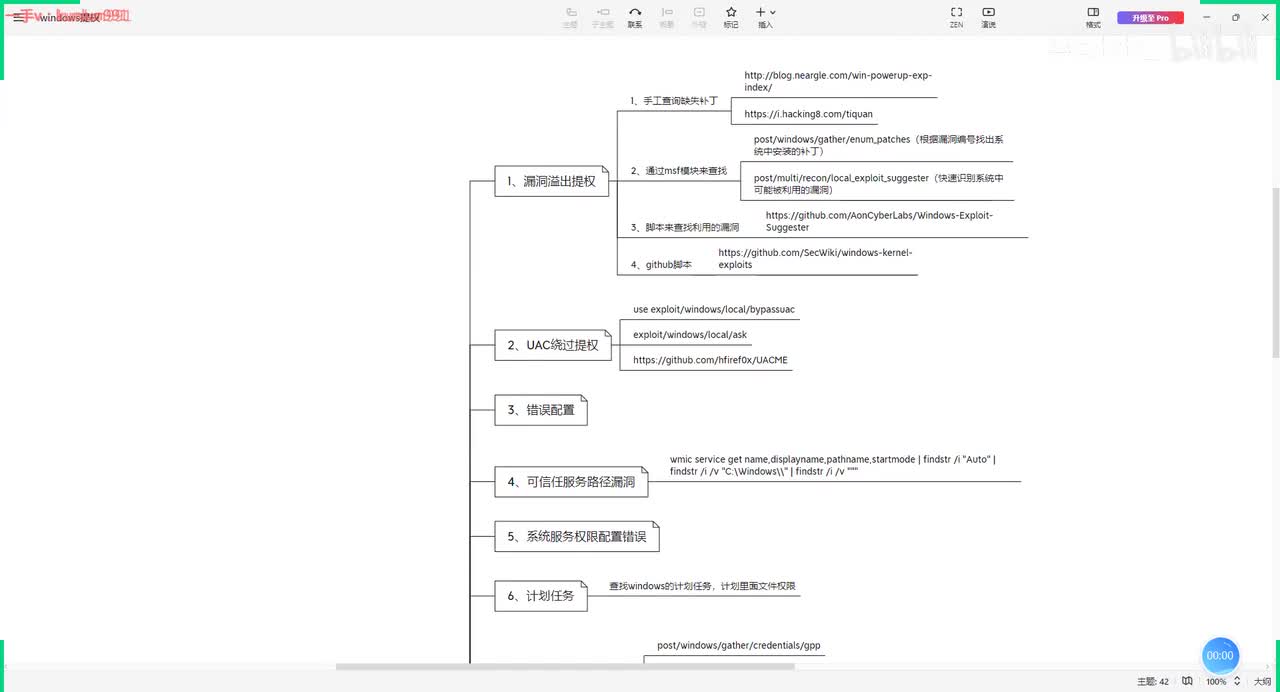
Task: Select the 2、UAC绕过提权 topic node
Action: click(553, 345)
